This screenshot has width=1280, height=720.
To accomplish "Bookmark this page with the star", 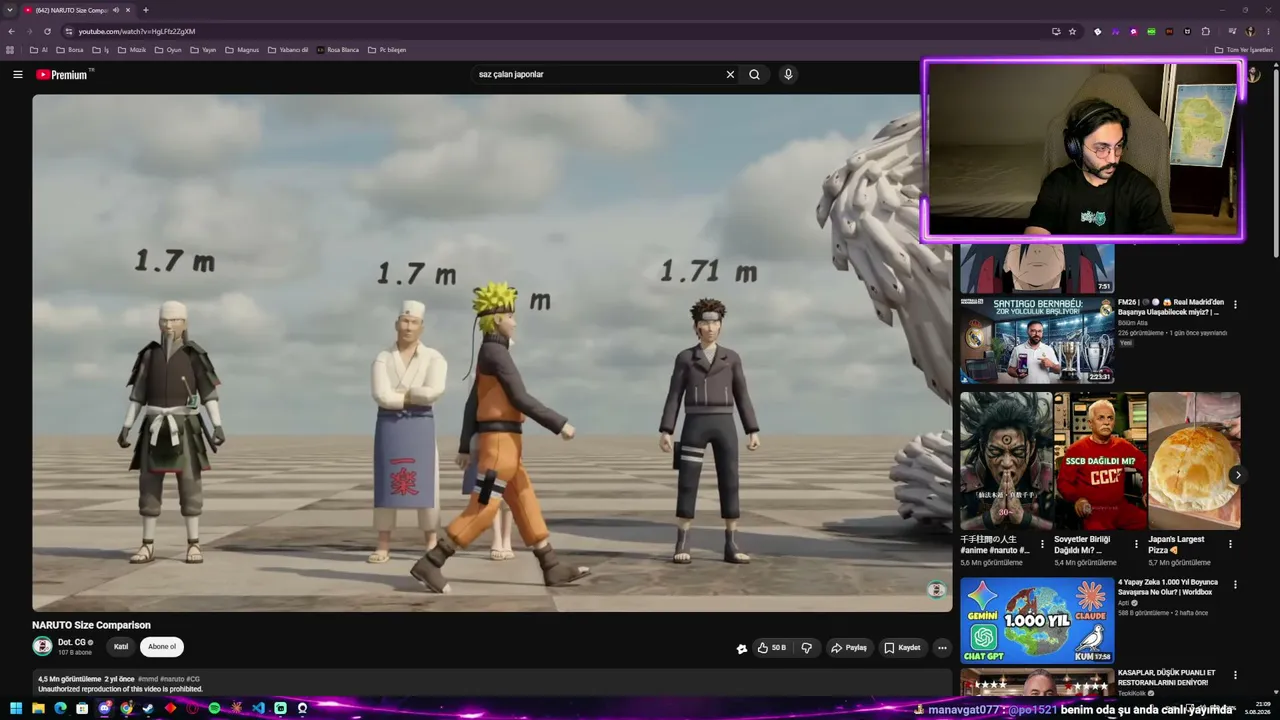I will tap(1072, 31).
